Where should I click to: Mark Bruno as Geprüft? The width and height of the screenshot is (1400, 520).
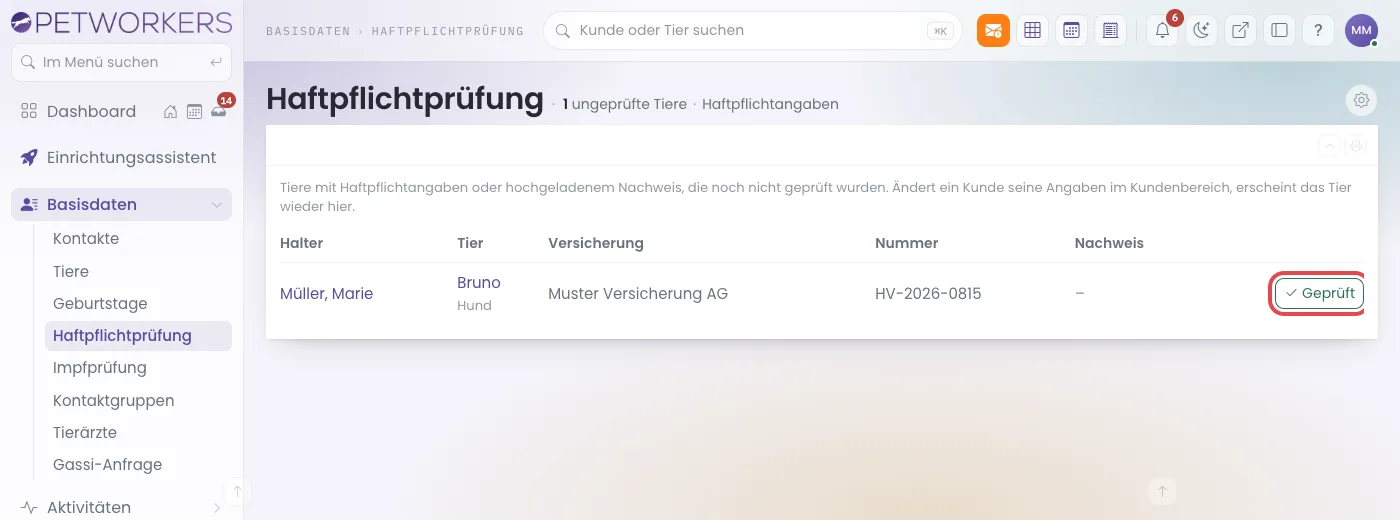pos(1319,293)
